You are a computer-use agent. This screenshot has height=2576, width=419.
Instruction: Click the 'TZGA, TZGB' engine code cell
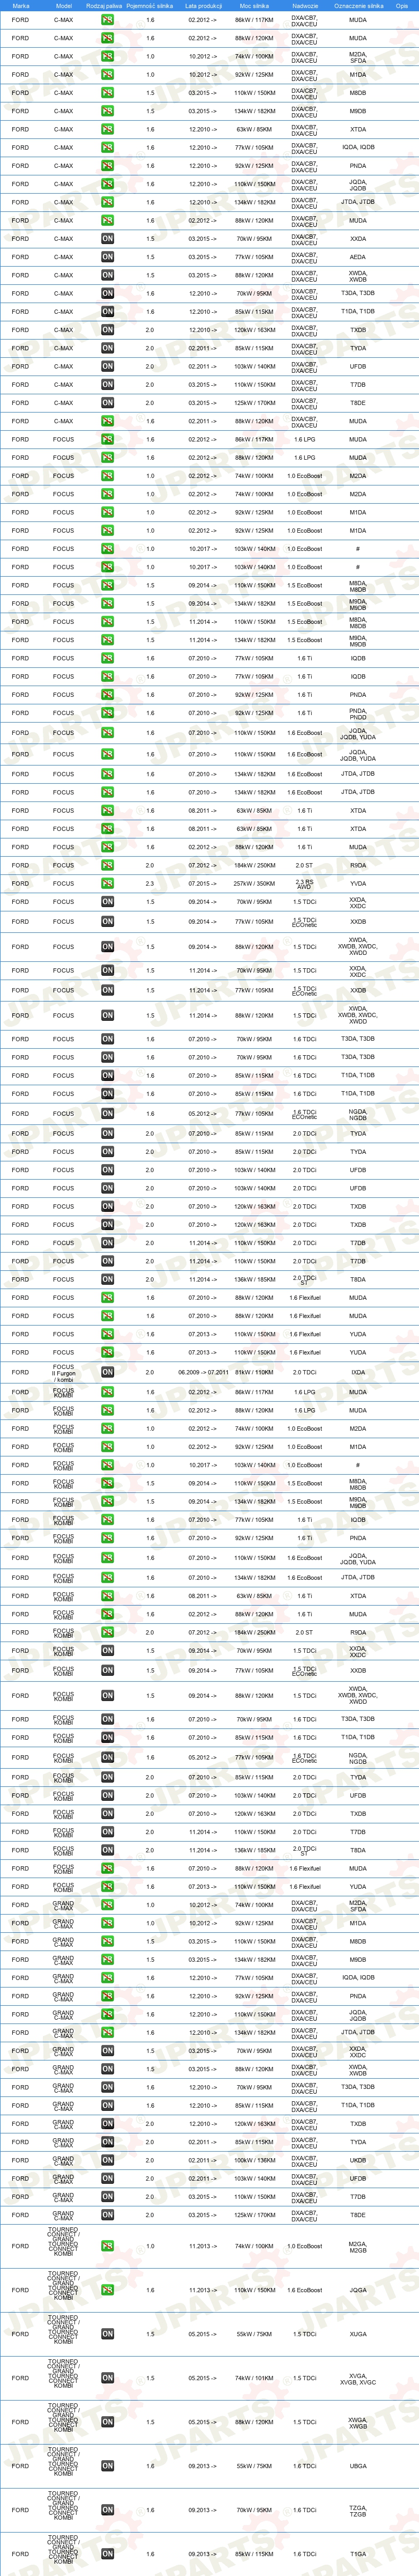(358, 2510)
